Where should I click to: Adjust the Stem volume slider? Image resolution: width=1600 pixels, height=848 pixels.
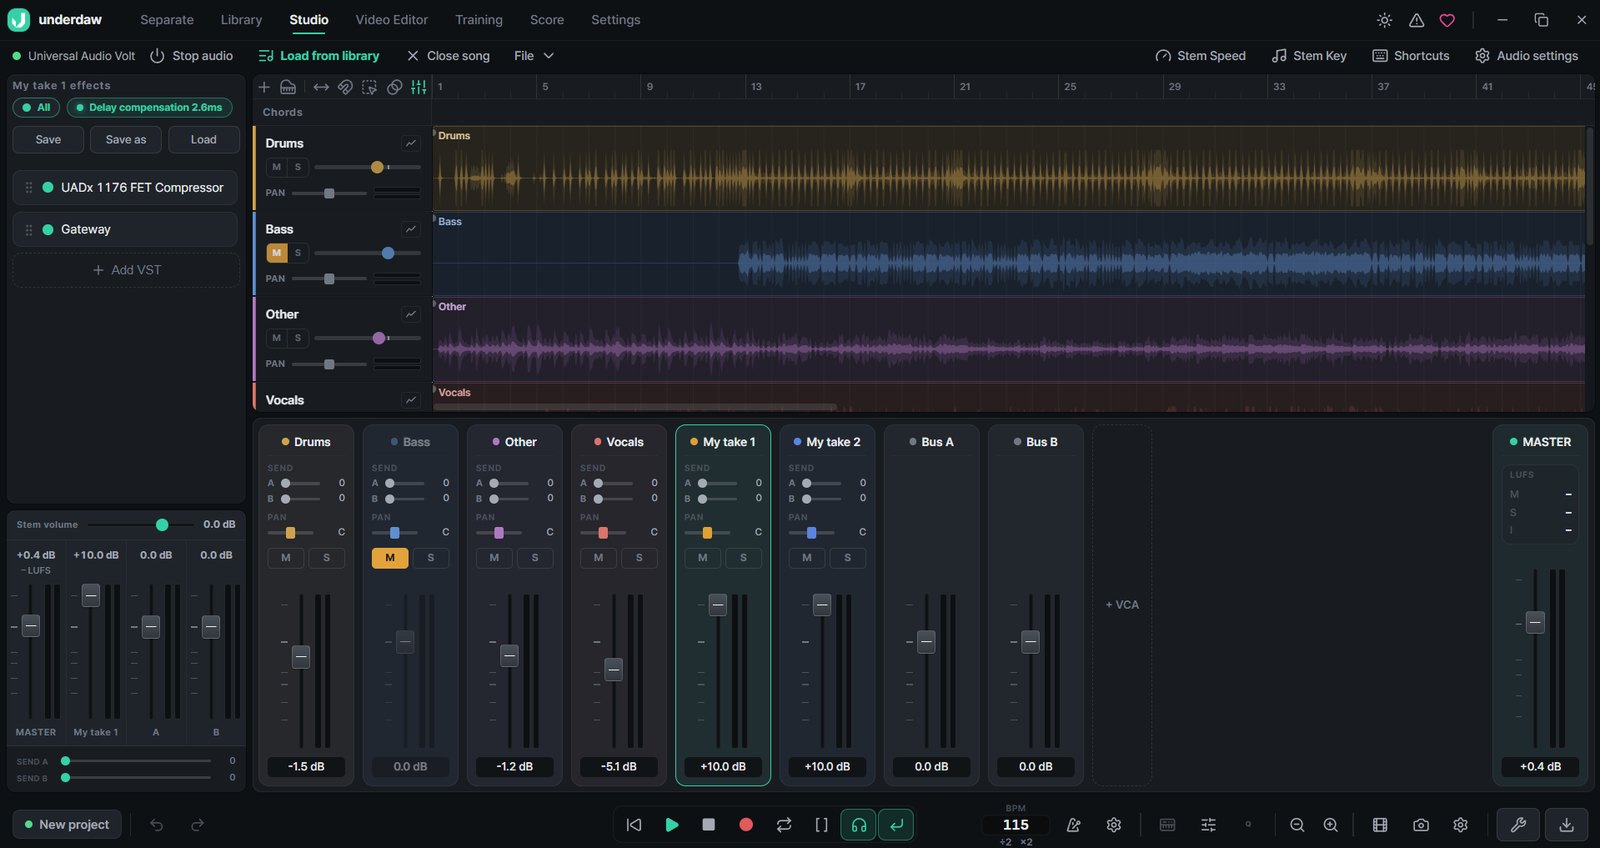pyautogui.click(x=140, y=525)
